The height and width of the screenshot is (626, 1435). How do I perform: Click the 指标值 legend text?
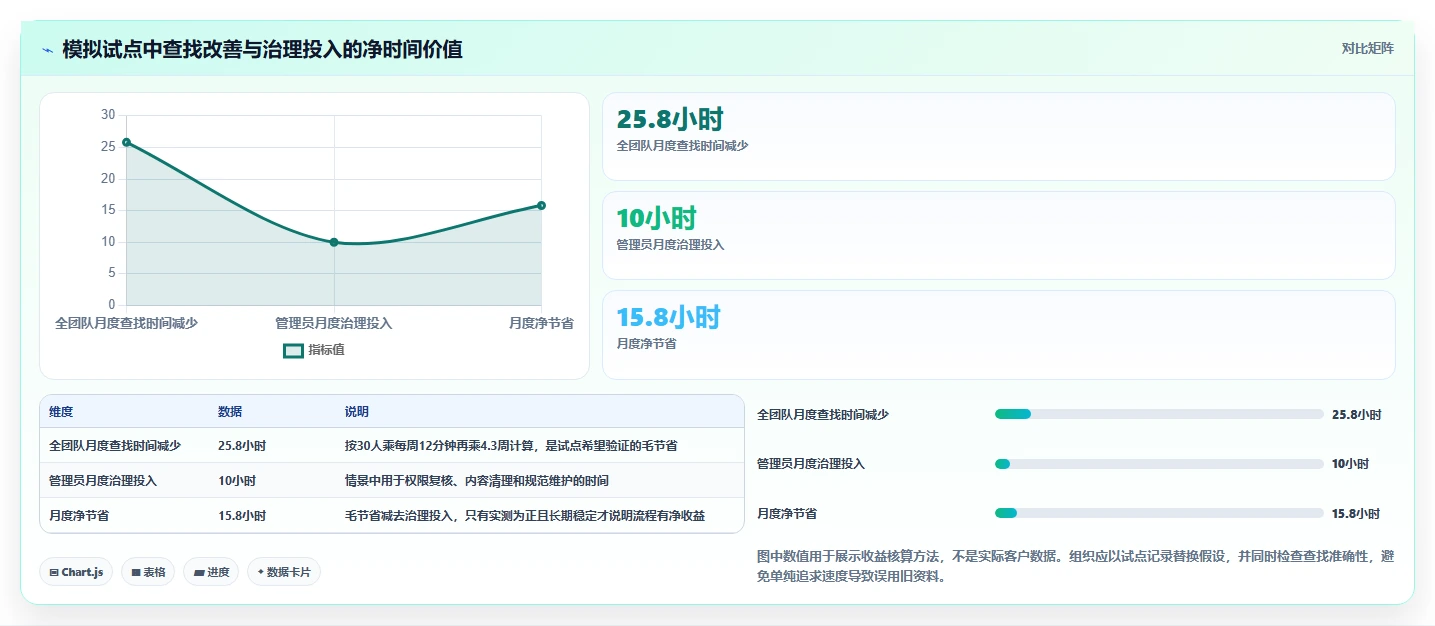click(x=326, y=350)
